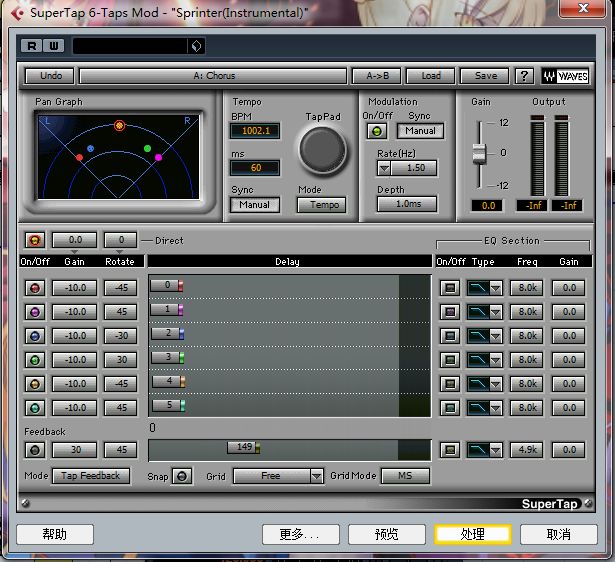Toggle the Modulation On/Off button
The height and width of the screenshot is (562, 615).
click(x=377, y=131)
